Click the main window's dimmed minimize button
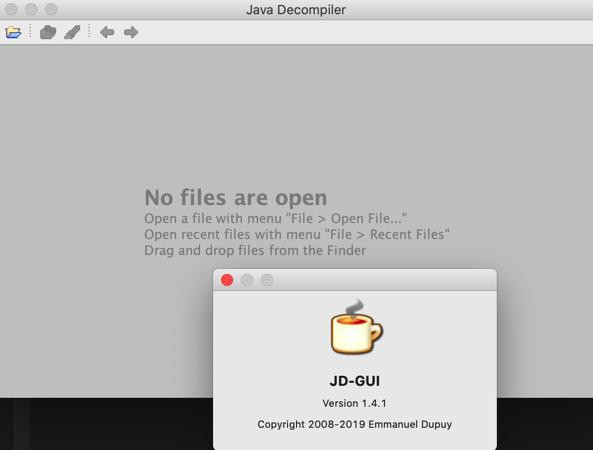This screenshot has height=450, width=593. [31, 9]
